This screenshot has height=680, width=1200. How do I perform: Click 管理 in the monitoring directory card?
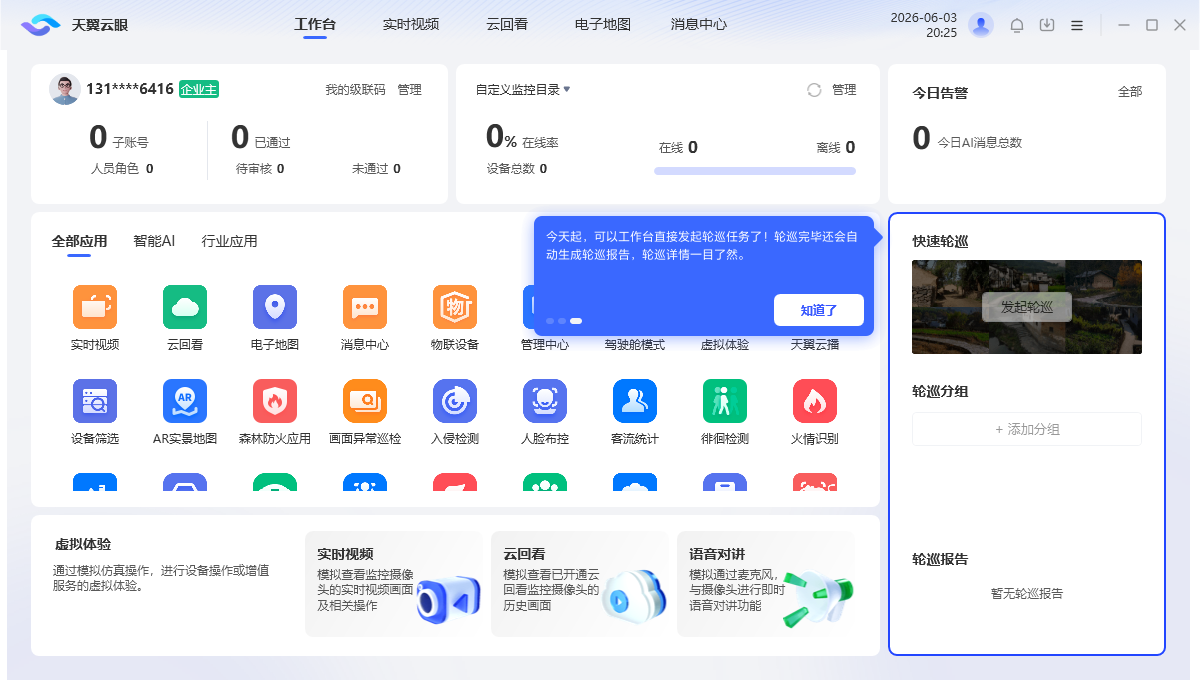pyautogui.click(x=844, y=90)
